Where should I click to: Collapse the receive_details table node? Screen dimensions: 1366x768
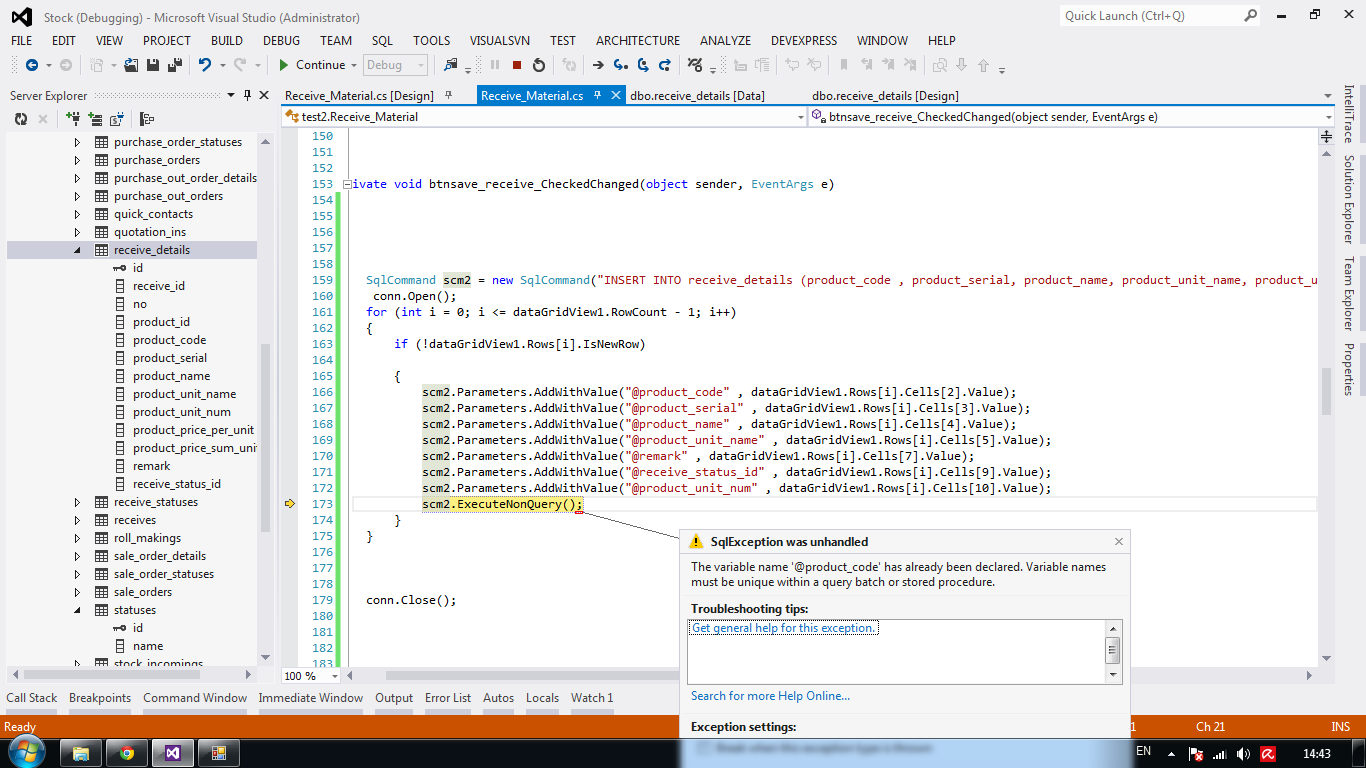[78, 250]
